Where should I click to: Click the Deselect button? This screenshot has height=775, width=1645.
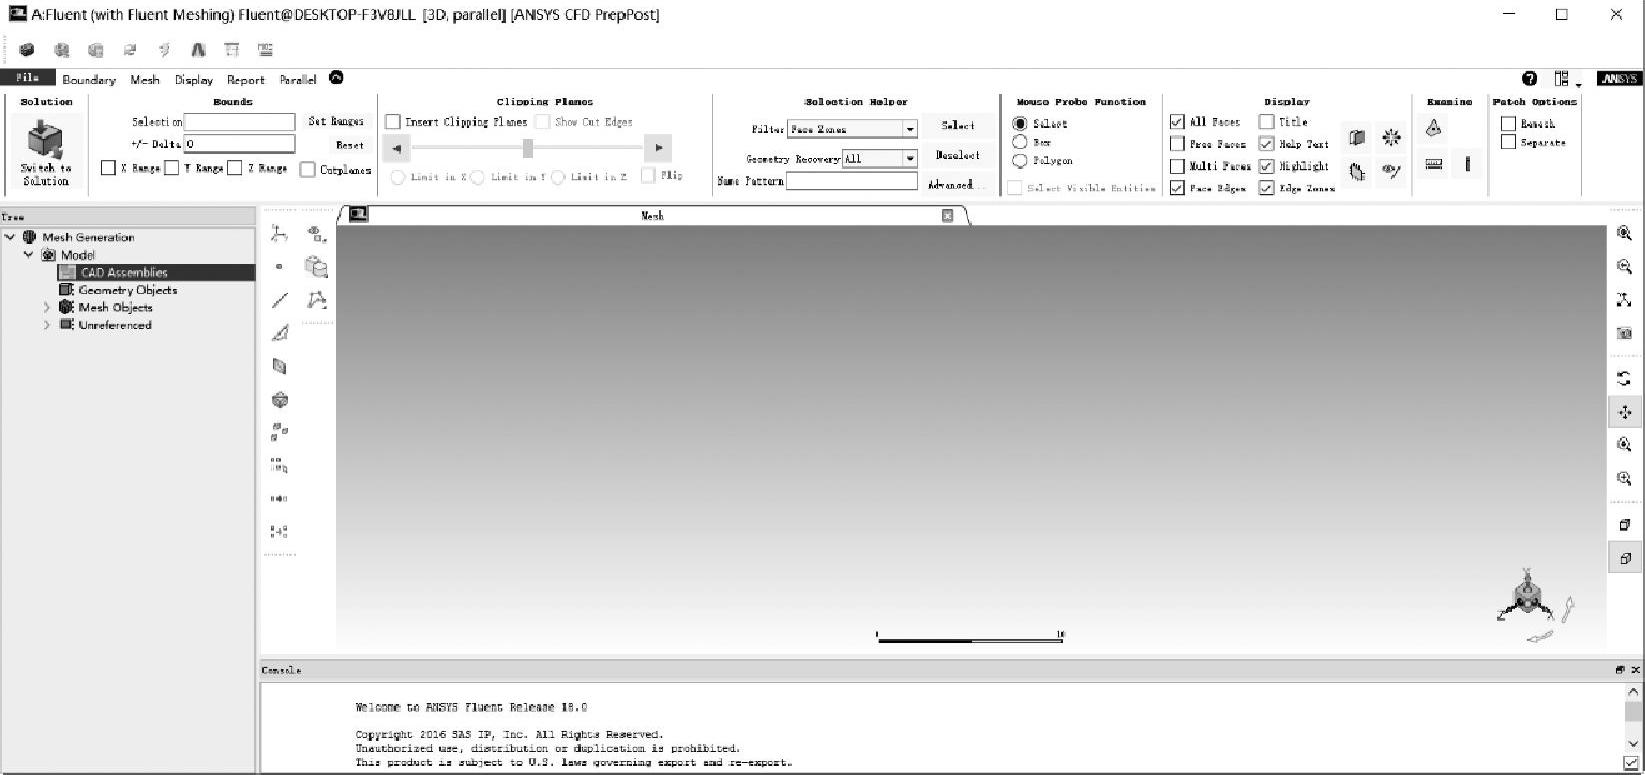(957, 156)
